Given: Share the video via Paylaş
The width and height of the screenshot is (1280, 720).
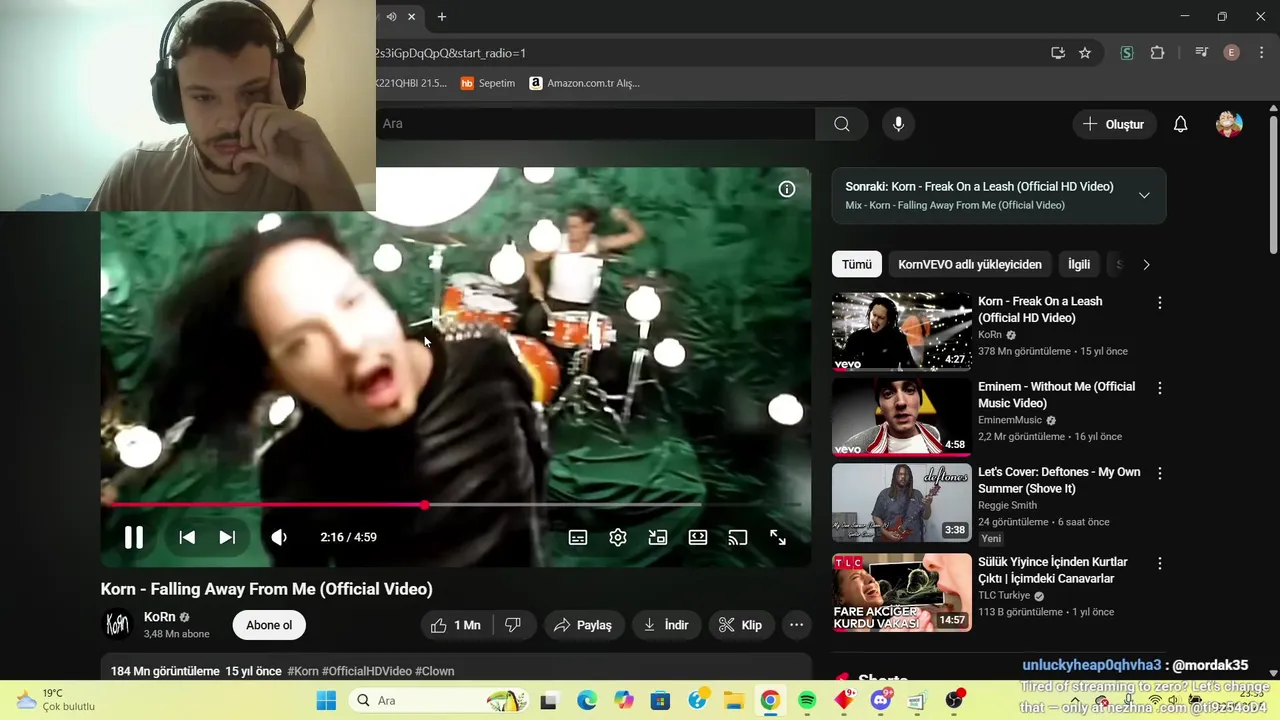Looking at the screenshot, I should point(583,625).
